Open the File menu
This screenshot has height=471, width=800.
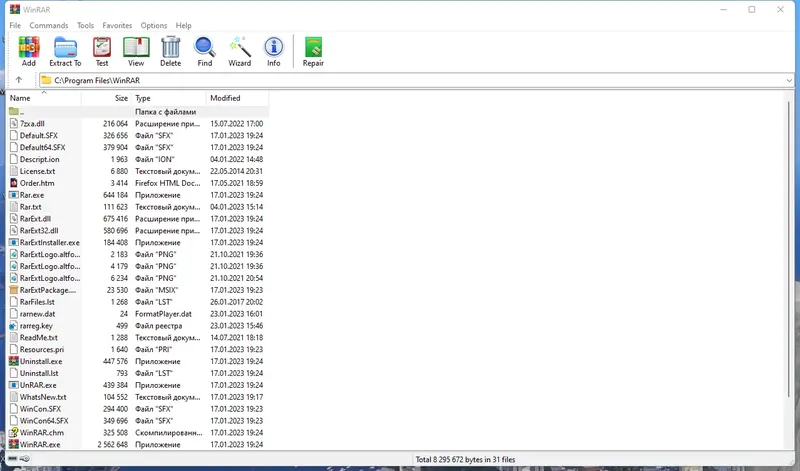[x=15, y=26]
